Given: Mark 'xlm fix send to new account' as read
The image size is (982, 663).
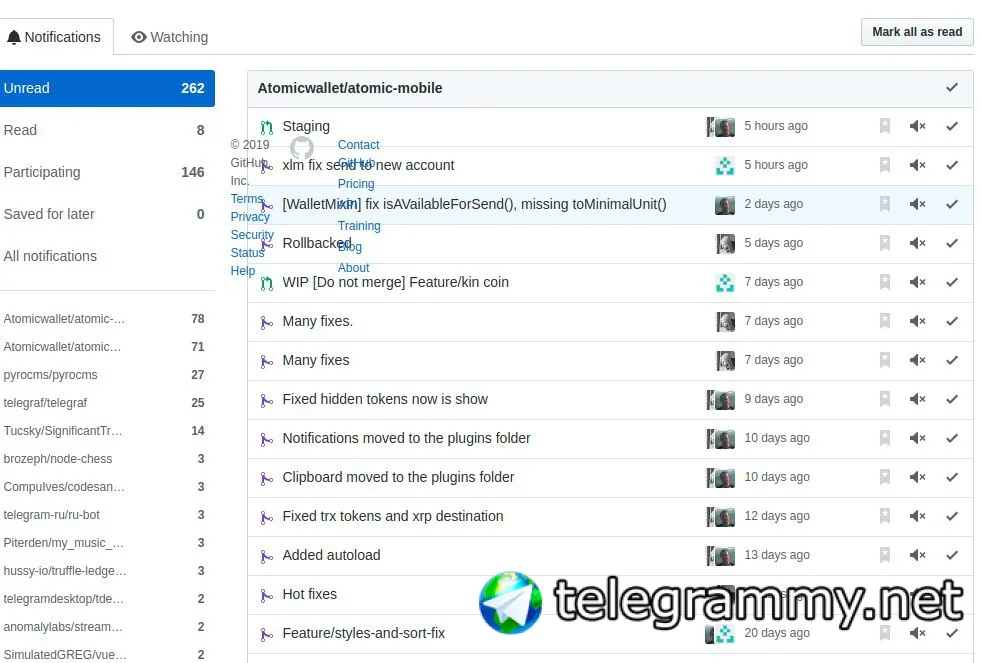Looking at the screenshot, I should pyautogui.click(x=952, y=165).
